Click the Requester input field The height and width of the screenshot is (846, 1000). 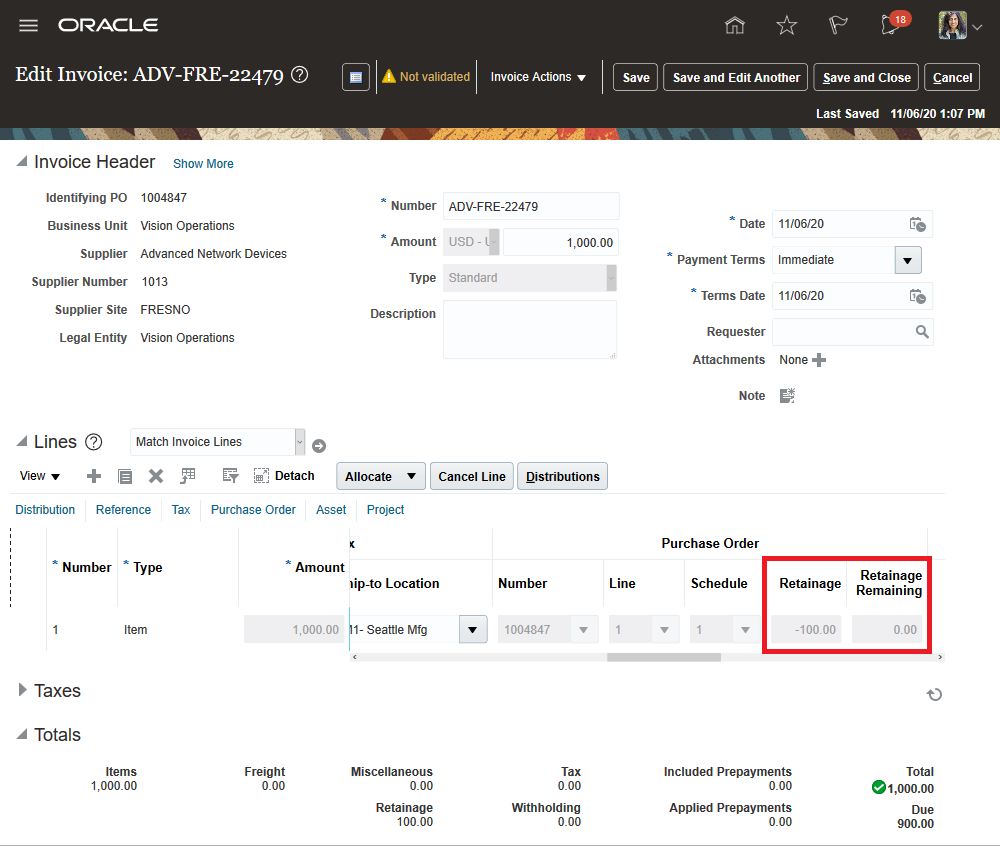click(x=843, y=332)
